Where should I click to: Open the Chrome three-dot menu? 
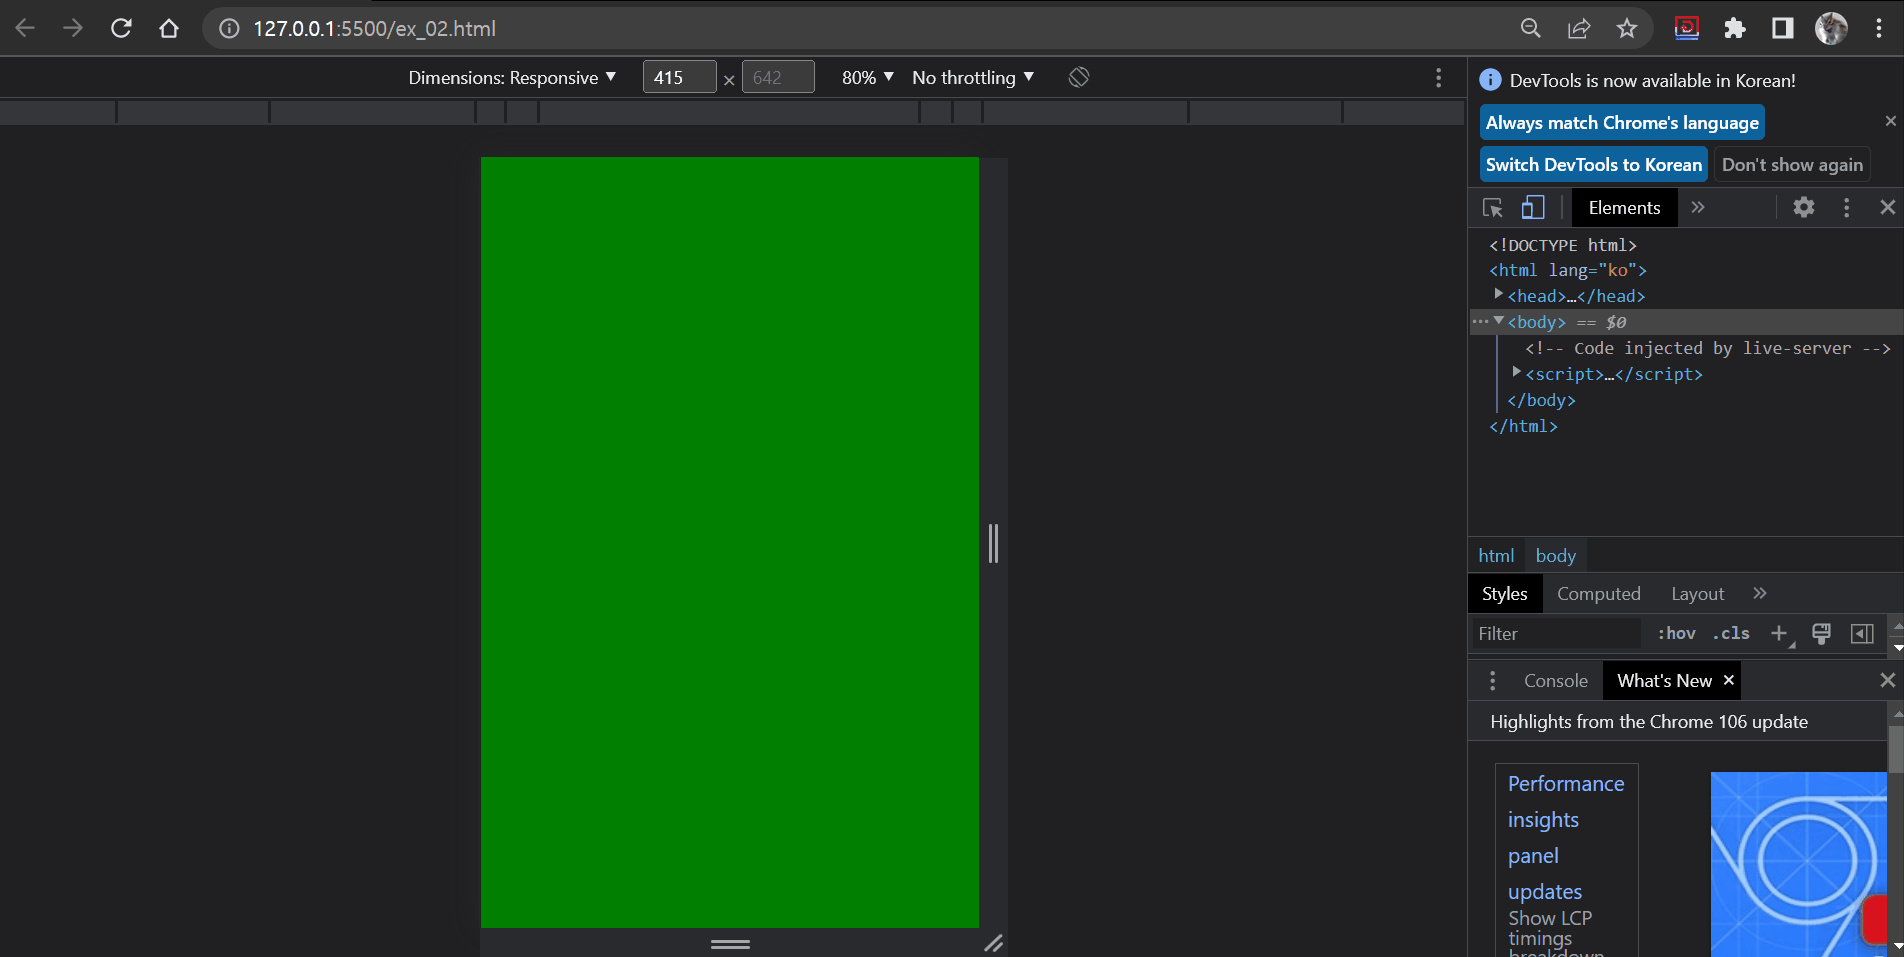click(x=1879, y=28)
